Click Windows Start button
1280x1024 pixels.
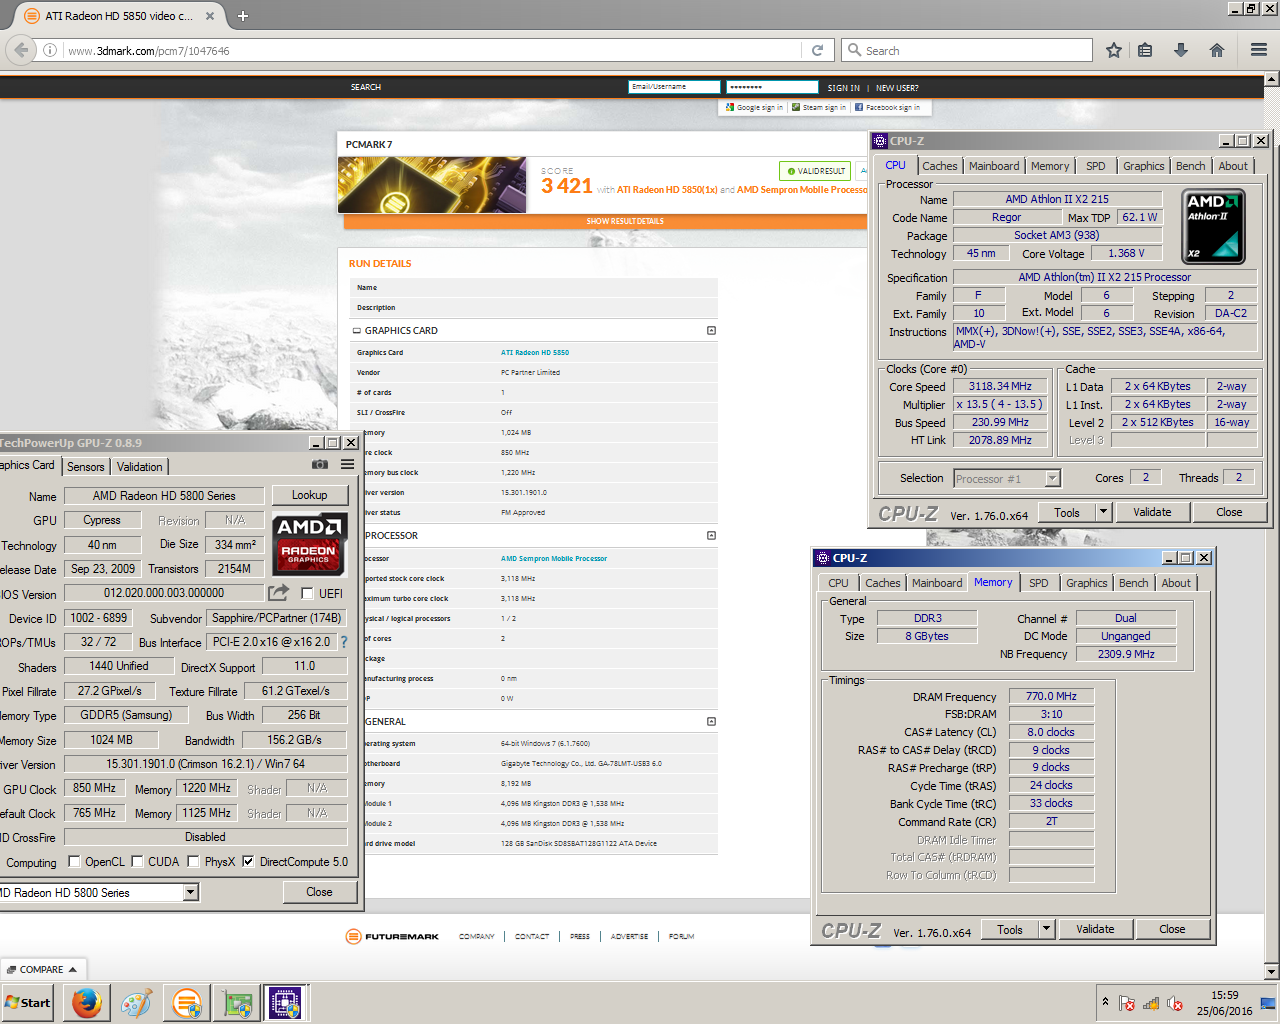point(28,1002)
